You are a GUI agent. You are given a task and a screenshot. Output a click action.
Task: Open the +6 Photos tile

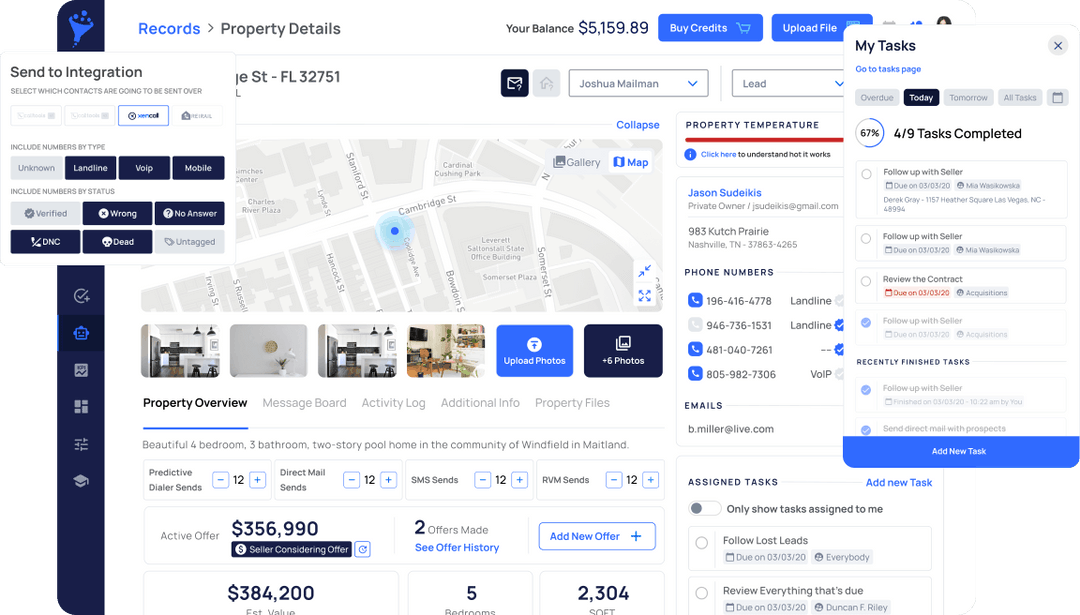click(x=623, y=351)
